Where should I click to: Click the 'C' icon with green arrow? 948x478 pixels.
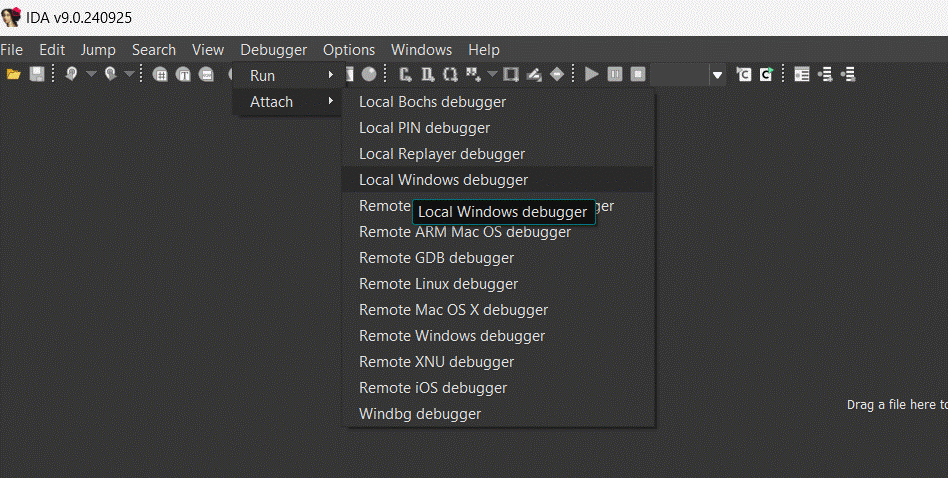767,74
